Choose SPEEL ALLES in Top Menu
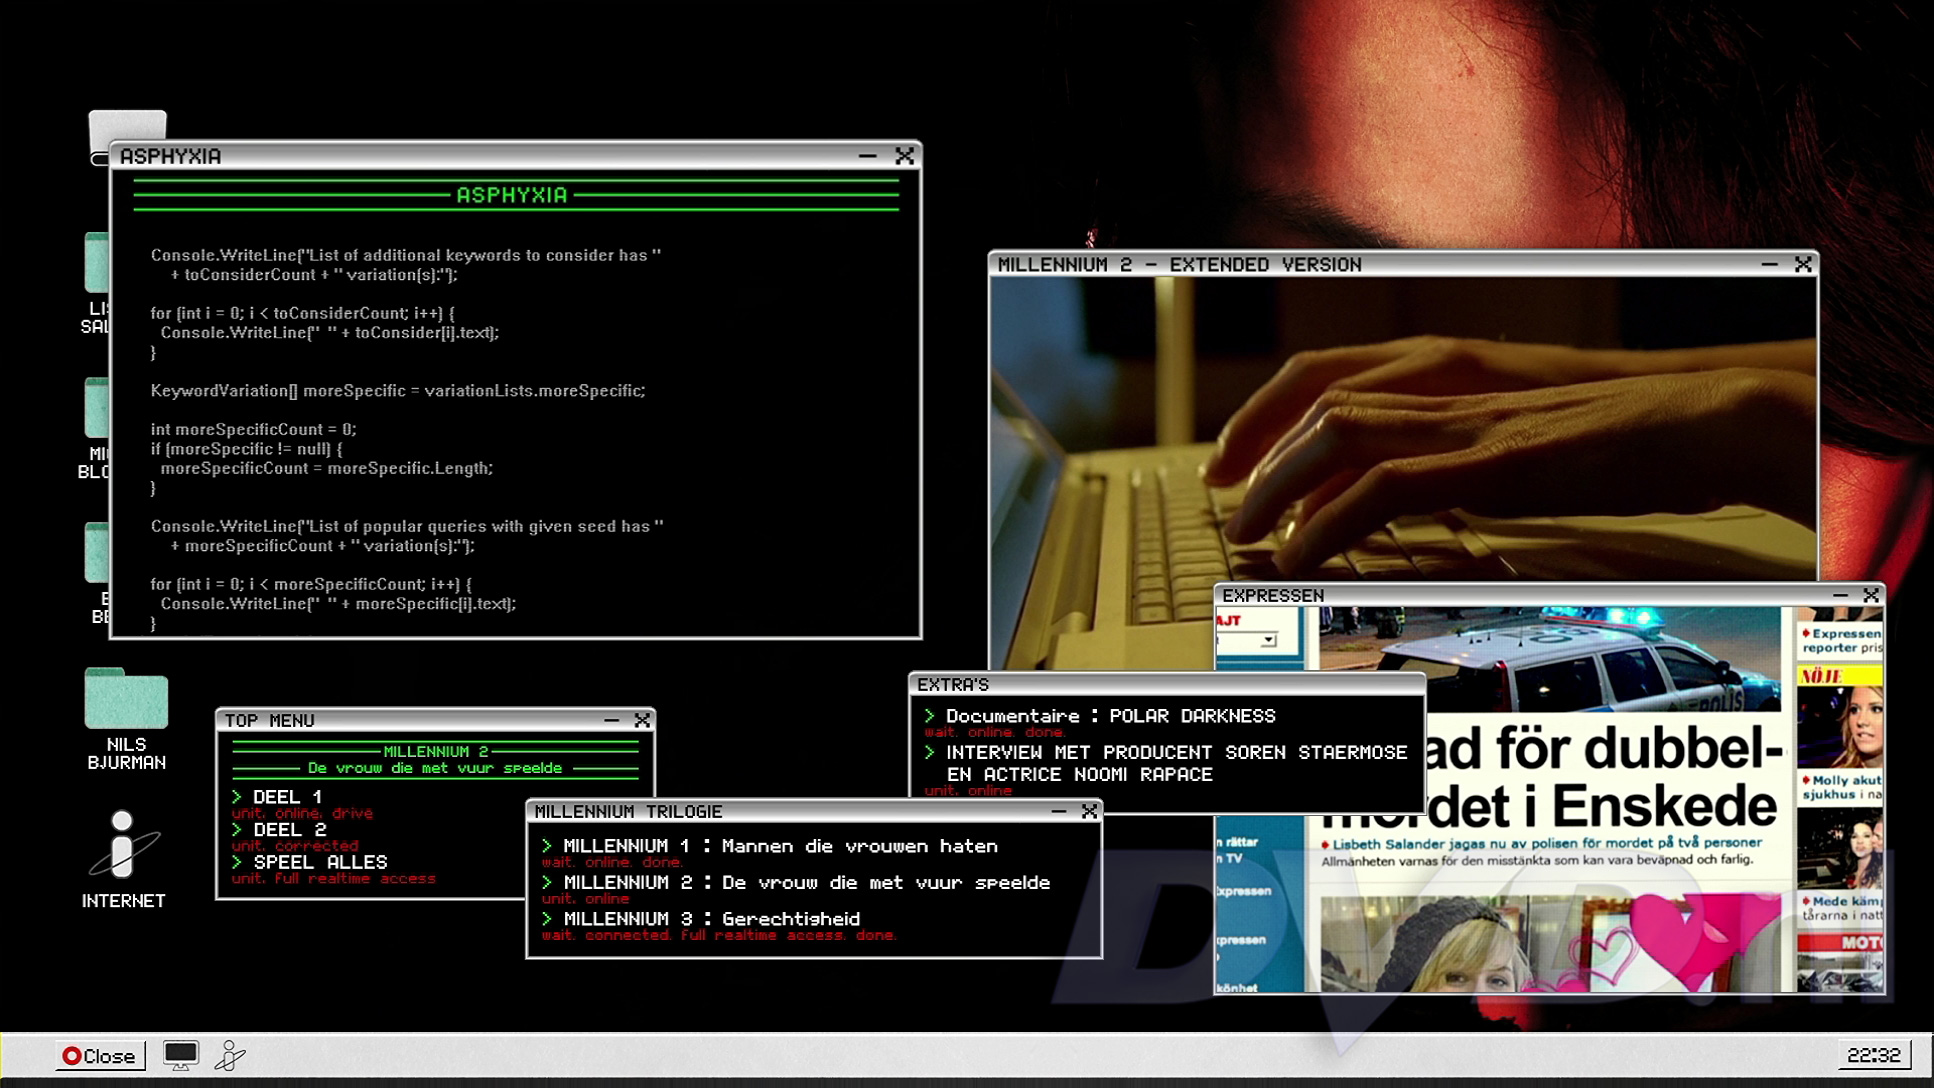The width and height of the screenshot is (1934, 1088). coord(320,862)
